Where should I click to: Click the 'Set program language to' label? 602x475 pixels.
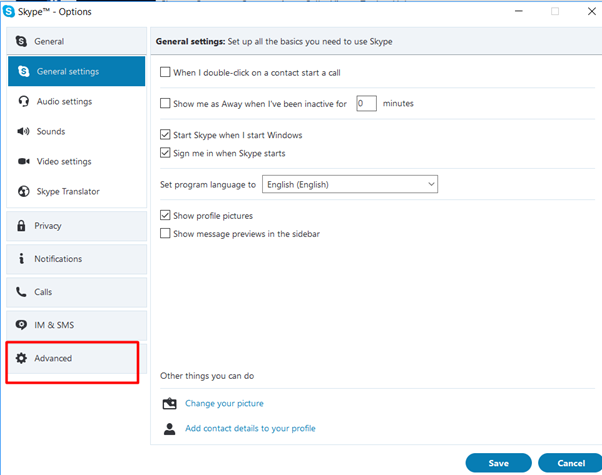(x=208, y=185)
